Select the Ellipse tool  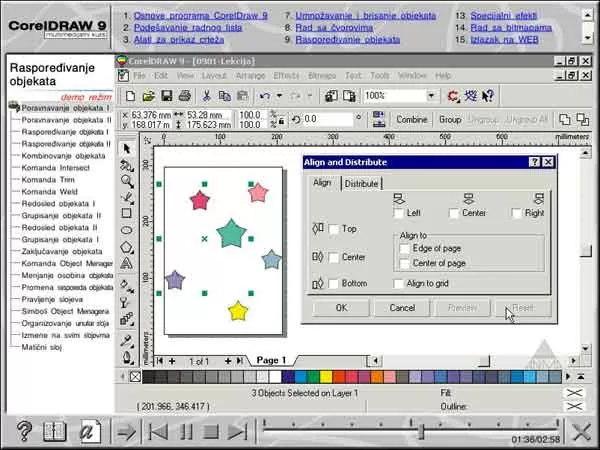127,230
